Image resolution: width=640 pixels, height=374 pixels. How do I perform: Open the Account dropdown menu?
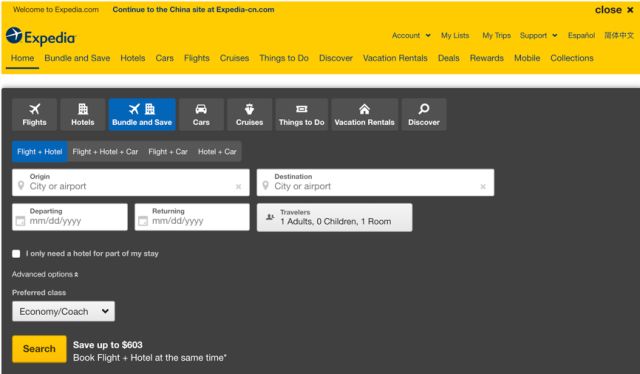(x=411, y=36)
